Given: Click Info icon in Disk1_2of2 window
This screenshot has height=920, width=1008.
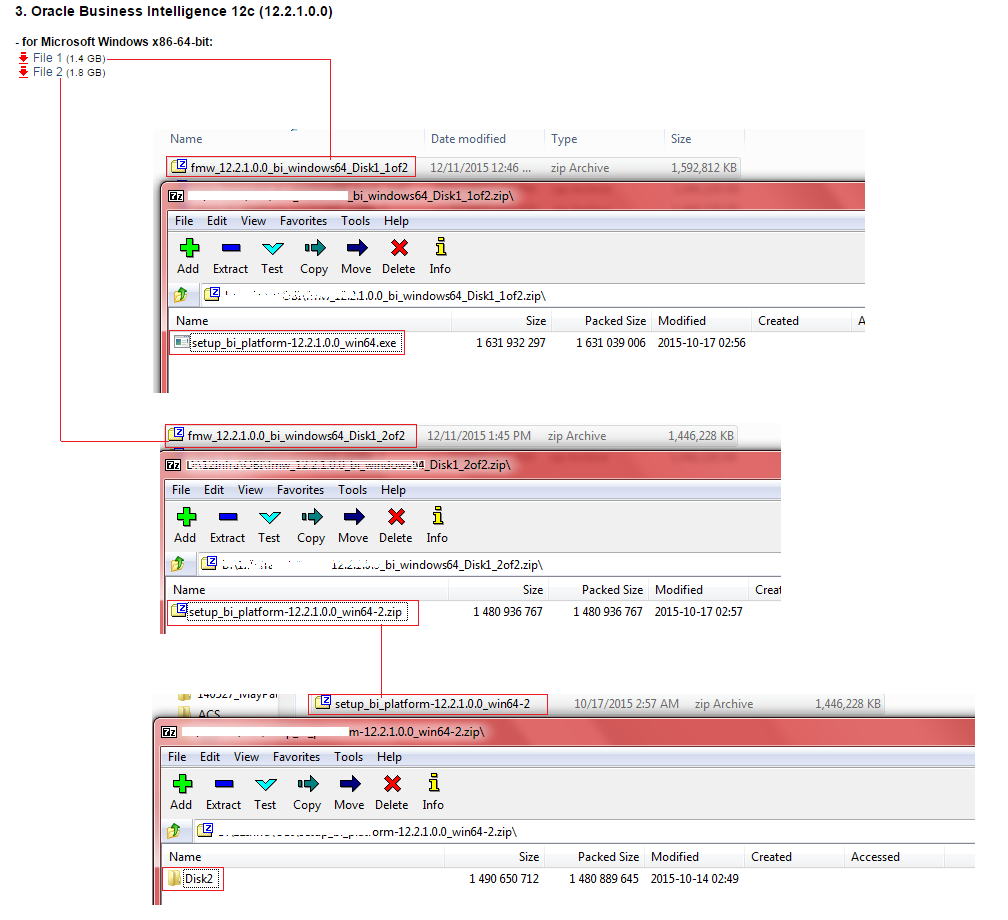Looking at the screenshot, I should click(x=438, y=516).
